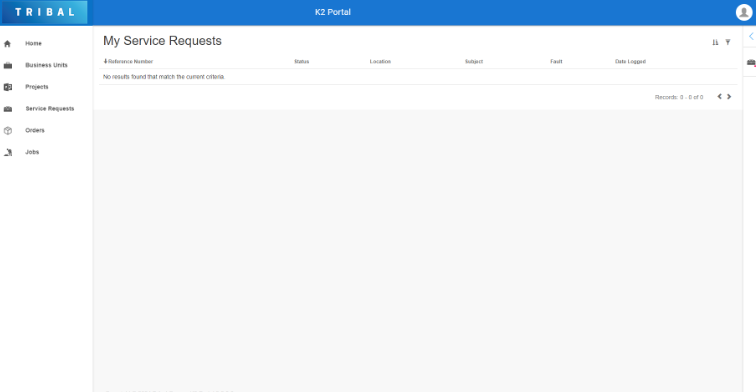Open the user profile avatar icon
The height and width of the screenshot is (392, 756).
[x=744, y=13]
